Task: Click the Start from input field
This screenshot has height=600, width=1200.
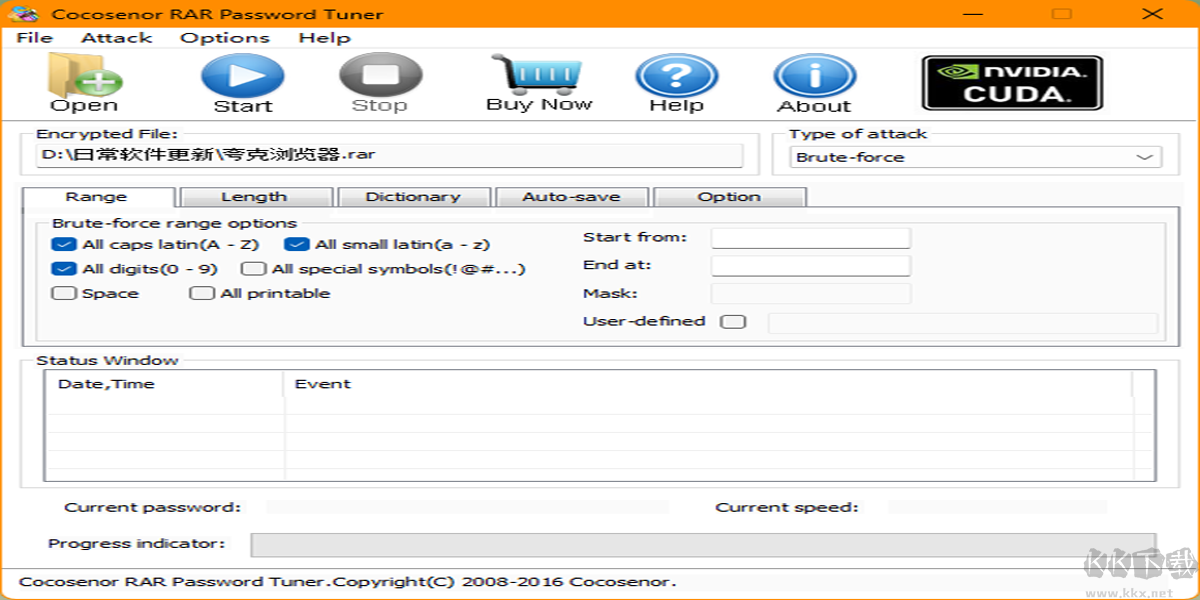Action: [x=810, y=238]
